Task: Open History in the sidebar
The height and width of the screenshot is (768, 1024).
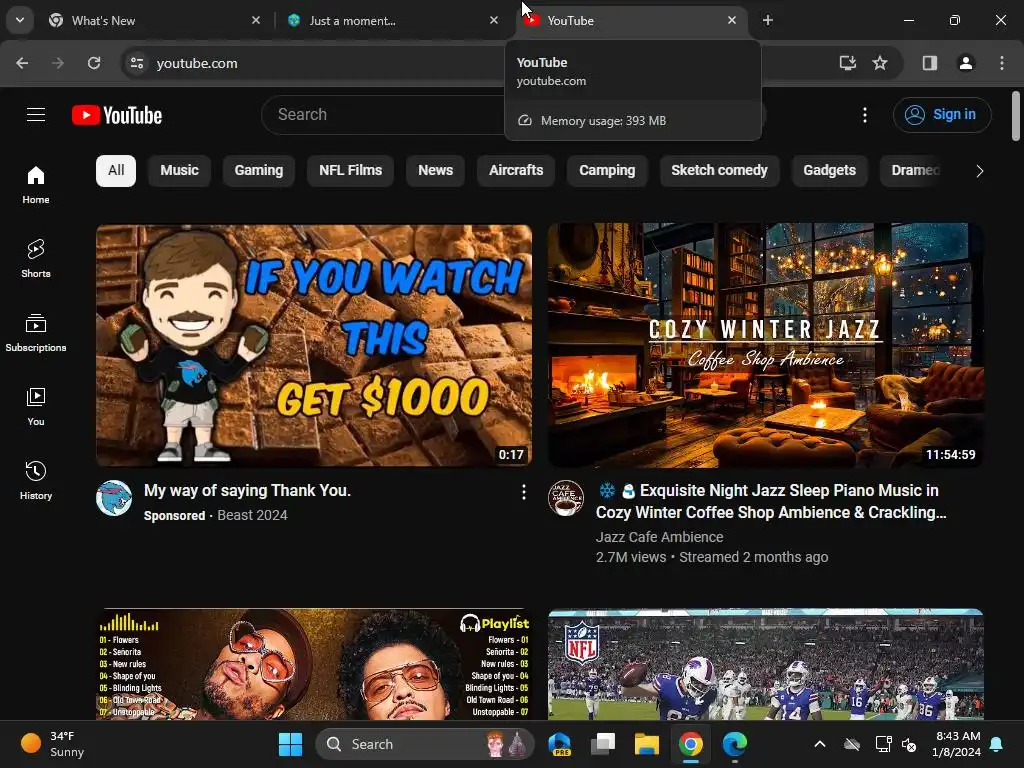Action: pos(36,481)
